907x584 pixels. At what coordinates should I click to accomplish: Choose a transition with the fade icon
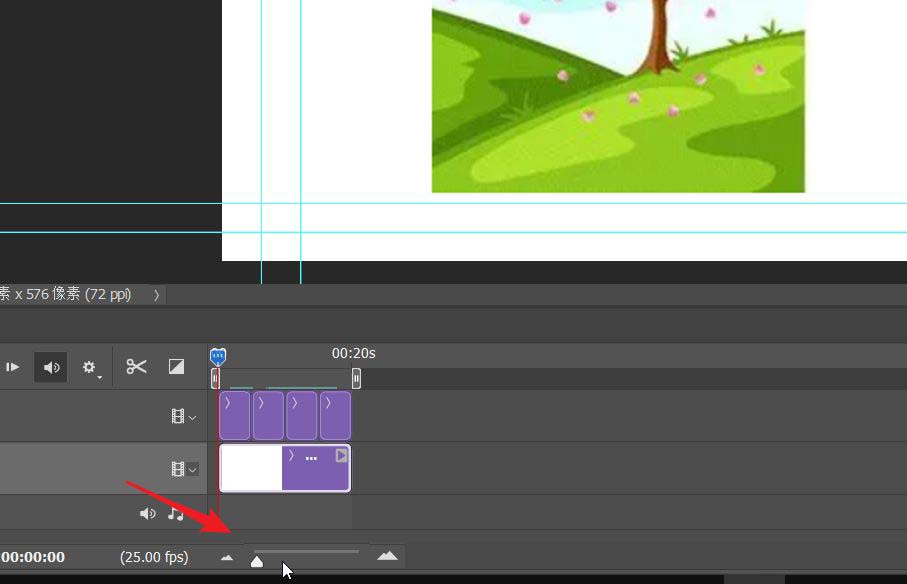point(176,367)
